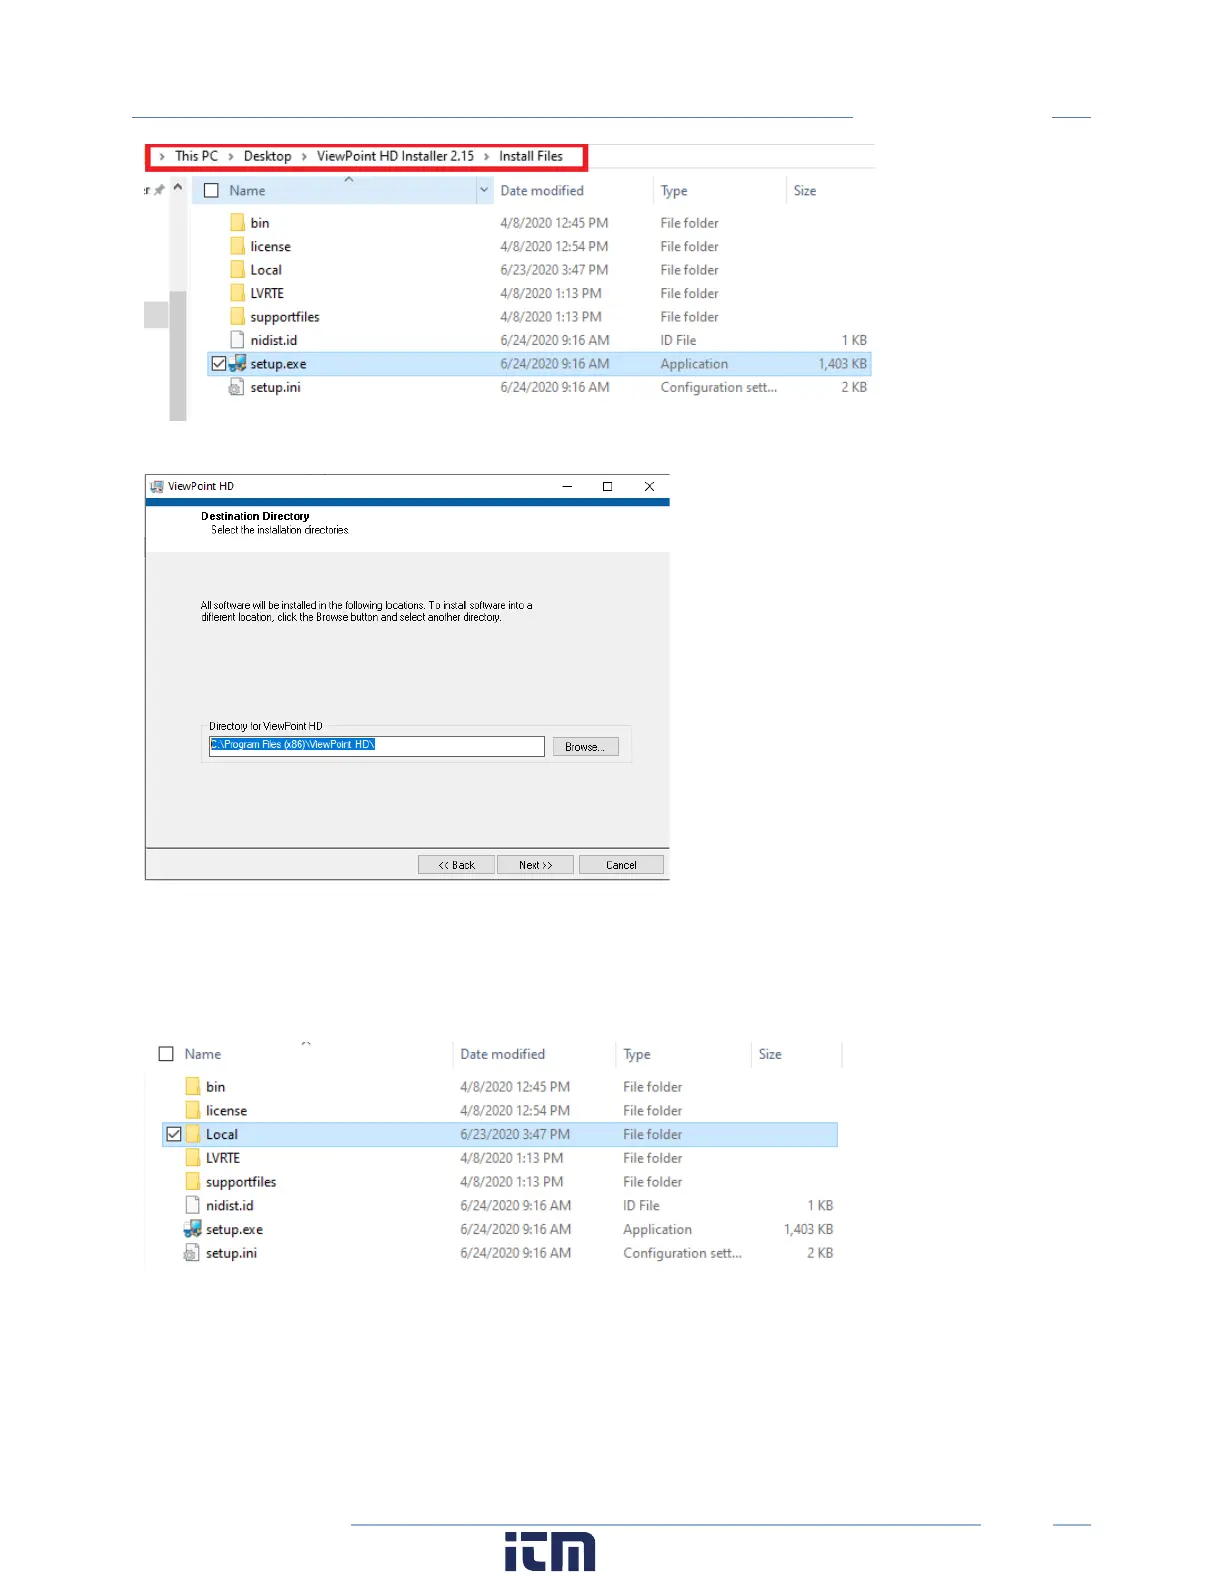Collapse sidebar using the up caret arrow

178,187
